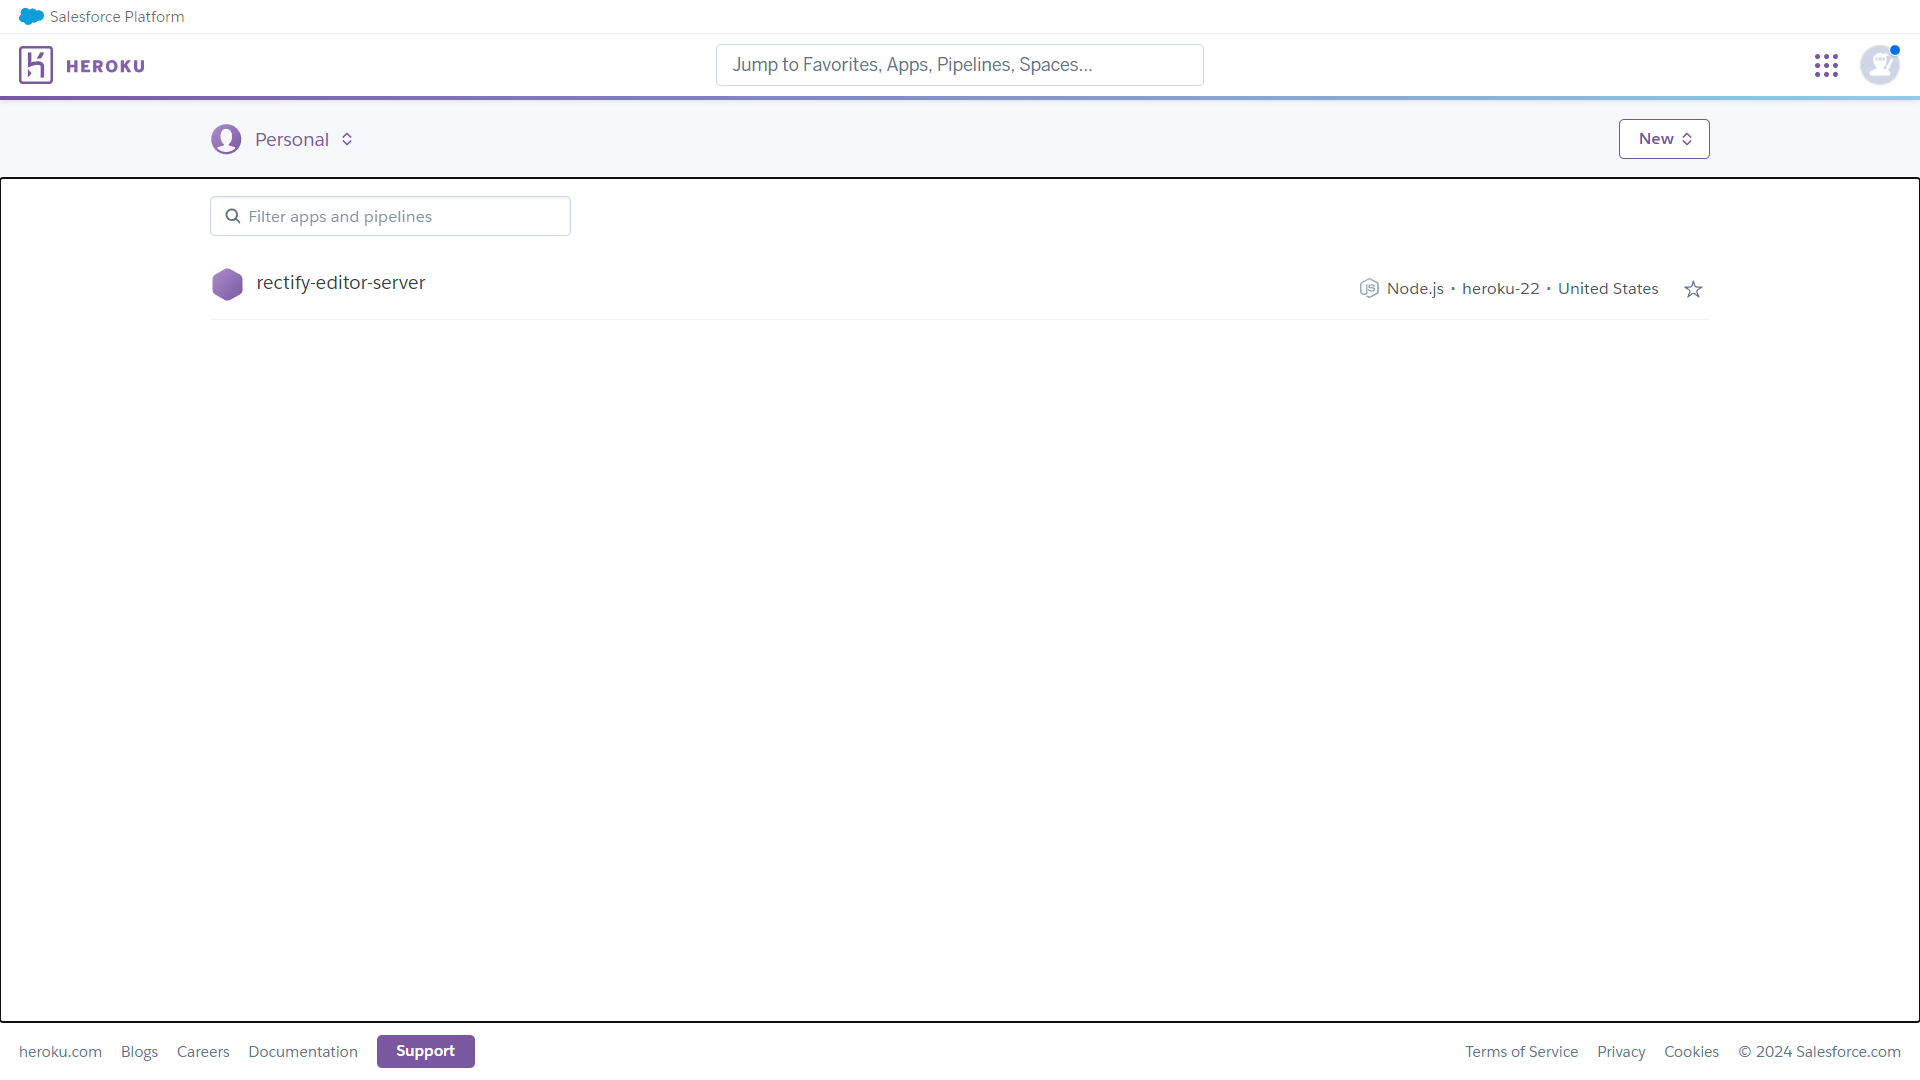Click the Support button
This screenshot has width=1920, height=1080.
[425, 1051]
